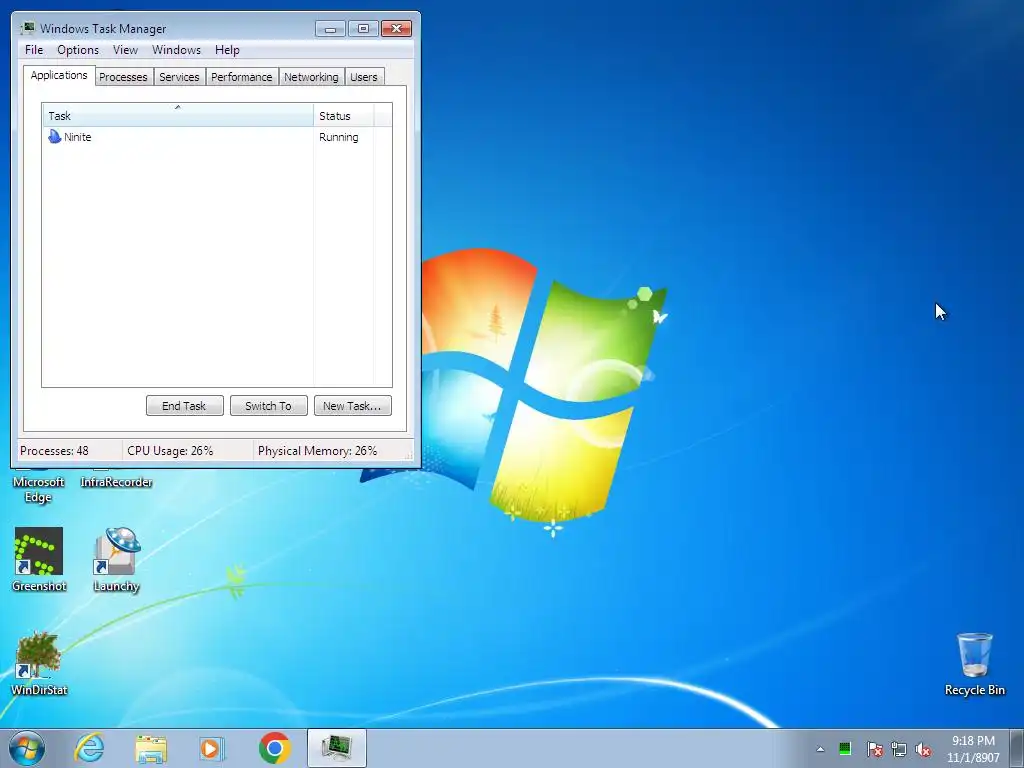This screenshot has height=768, width=1024.
Task: Launch Google Chrome from the taskbar
Action: click(x=274, y=748)
